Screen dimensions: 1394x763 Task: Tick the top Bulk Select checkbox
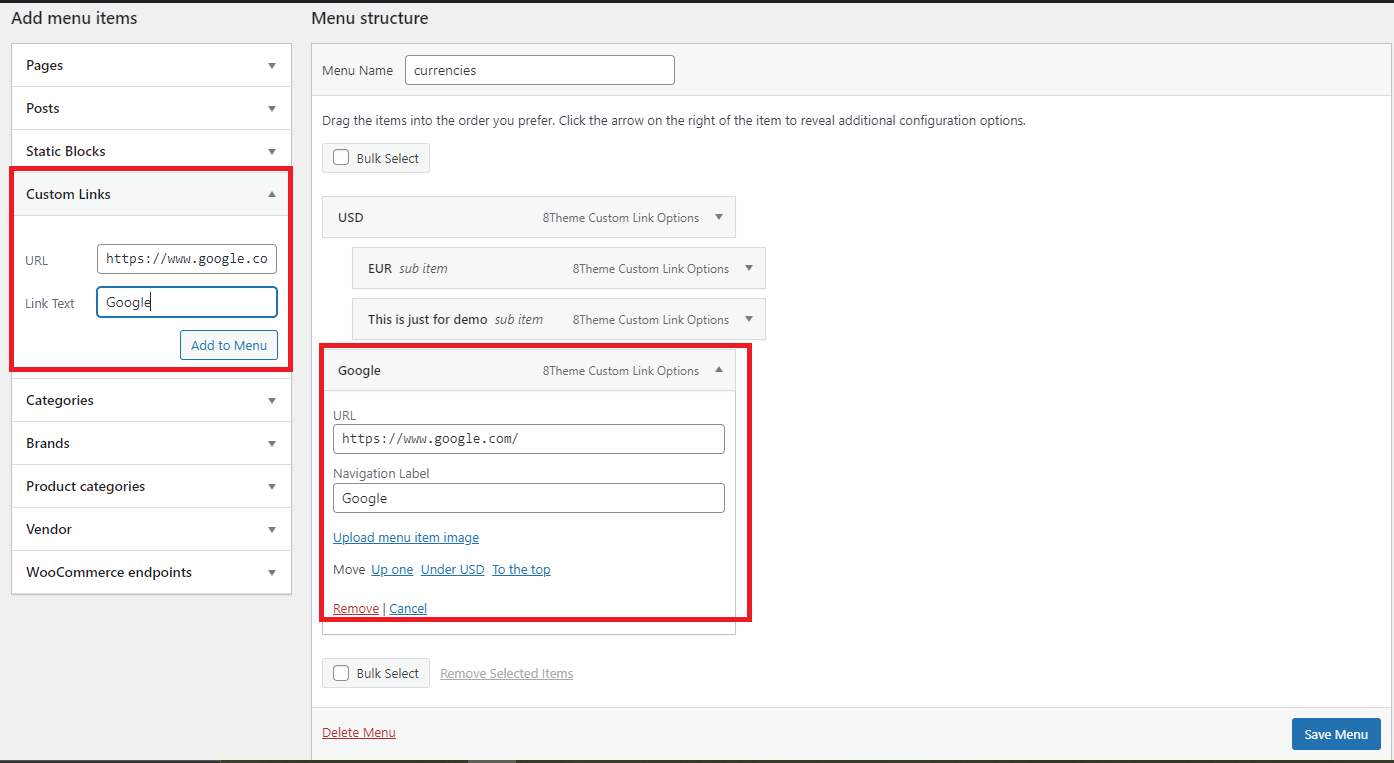pyautogui.click(x=341, y=158)
